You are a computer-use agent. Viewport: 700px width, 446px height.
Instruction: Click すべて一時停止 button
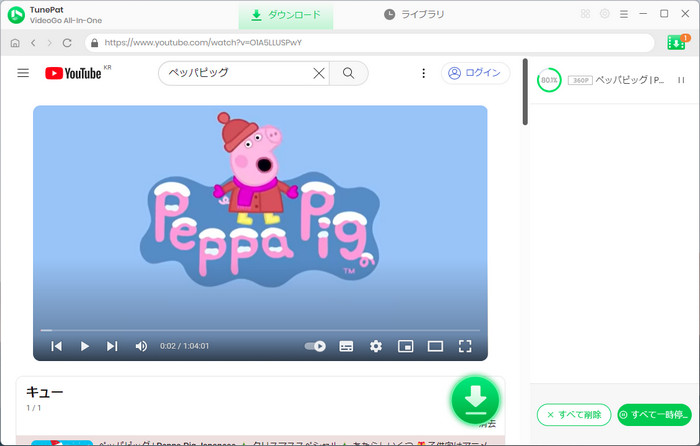[654, 415]
